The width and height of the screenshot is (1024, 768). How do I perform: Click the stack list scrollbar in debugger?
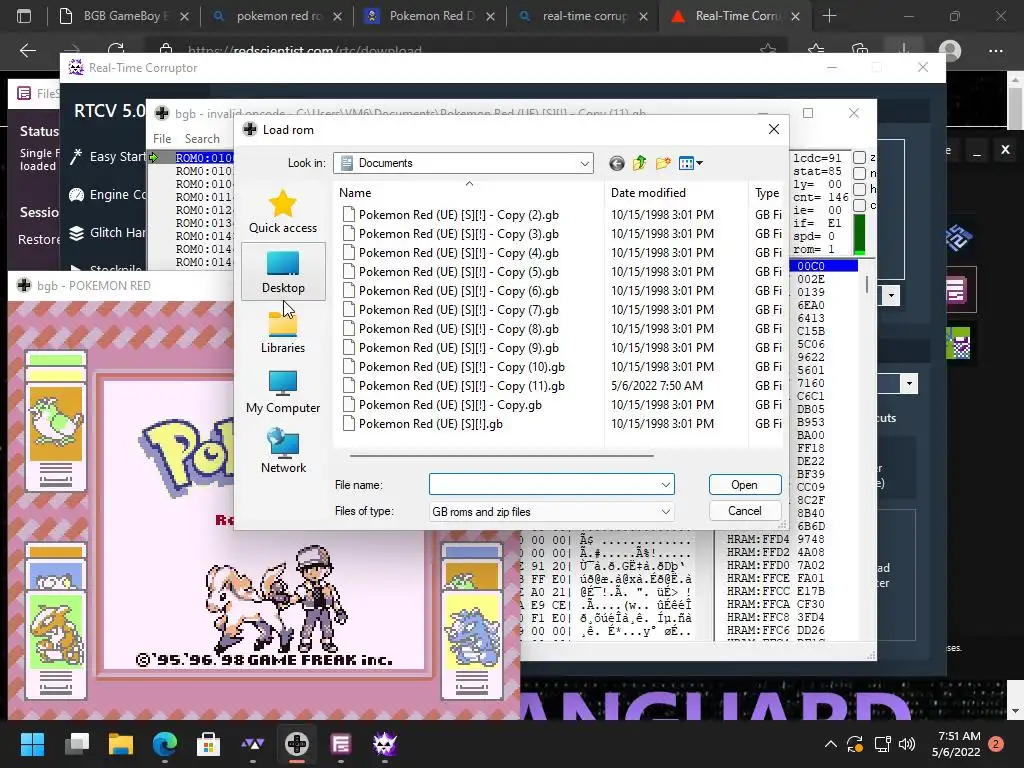coord(867,285)
